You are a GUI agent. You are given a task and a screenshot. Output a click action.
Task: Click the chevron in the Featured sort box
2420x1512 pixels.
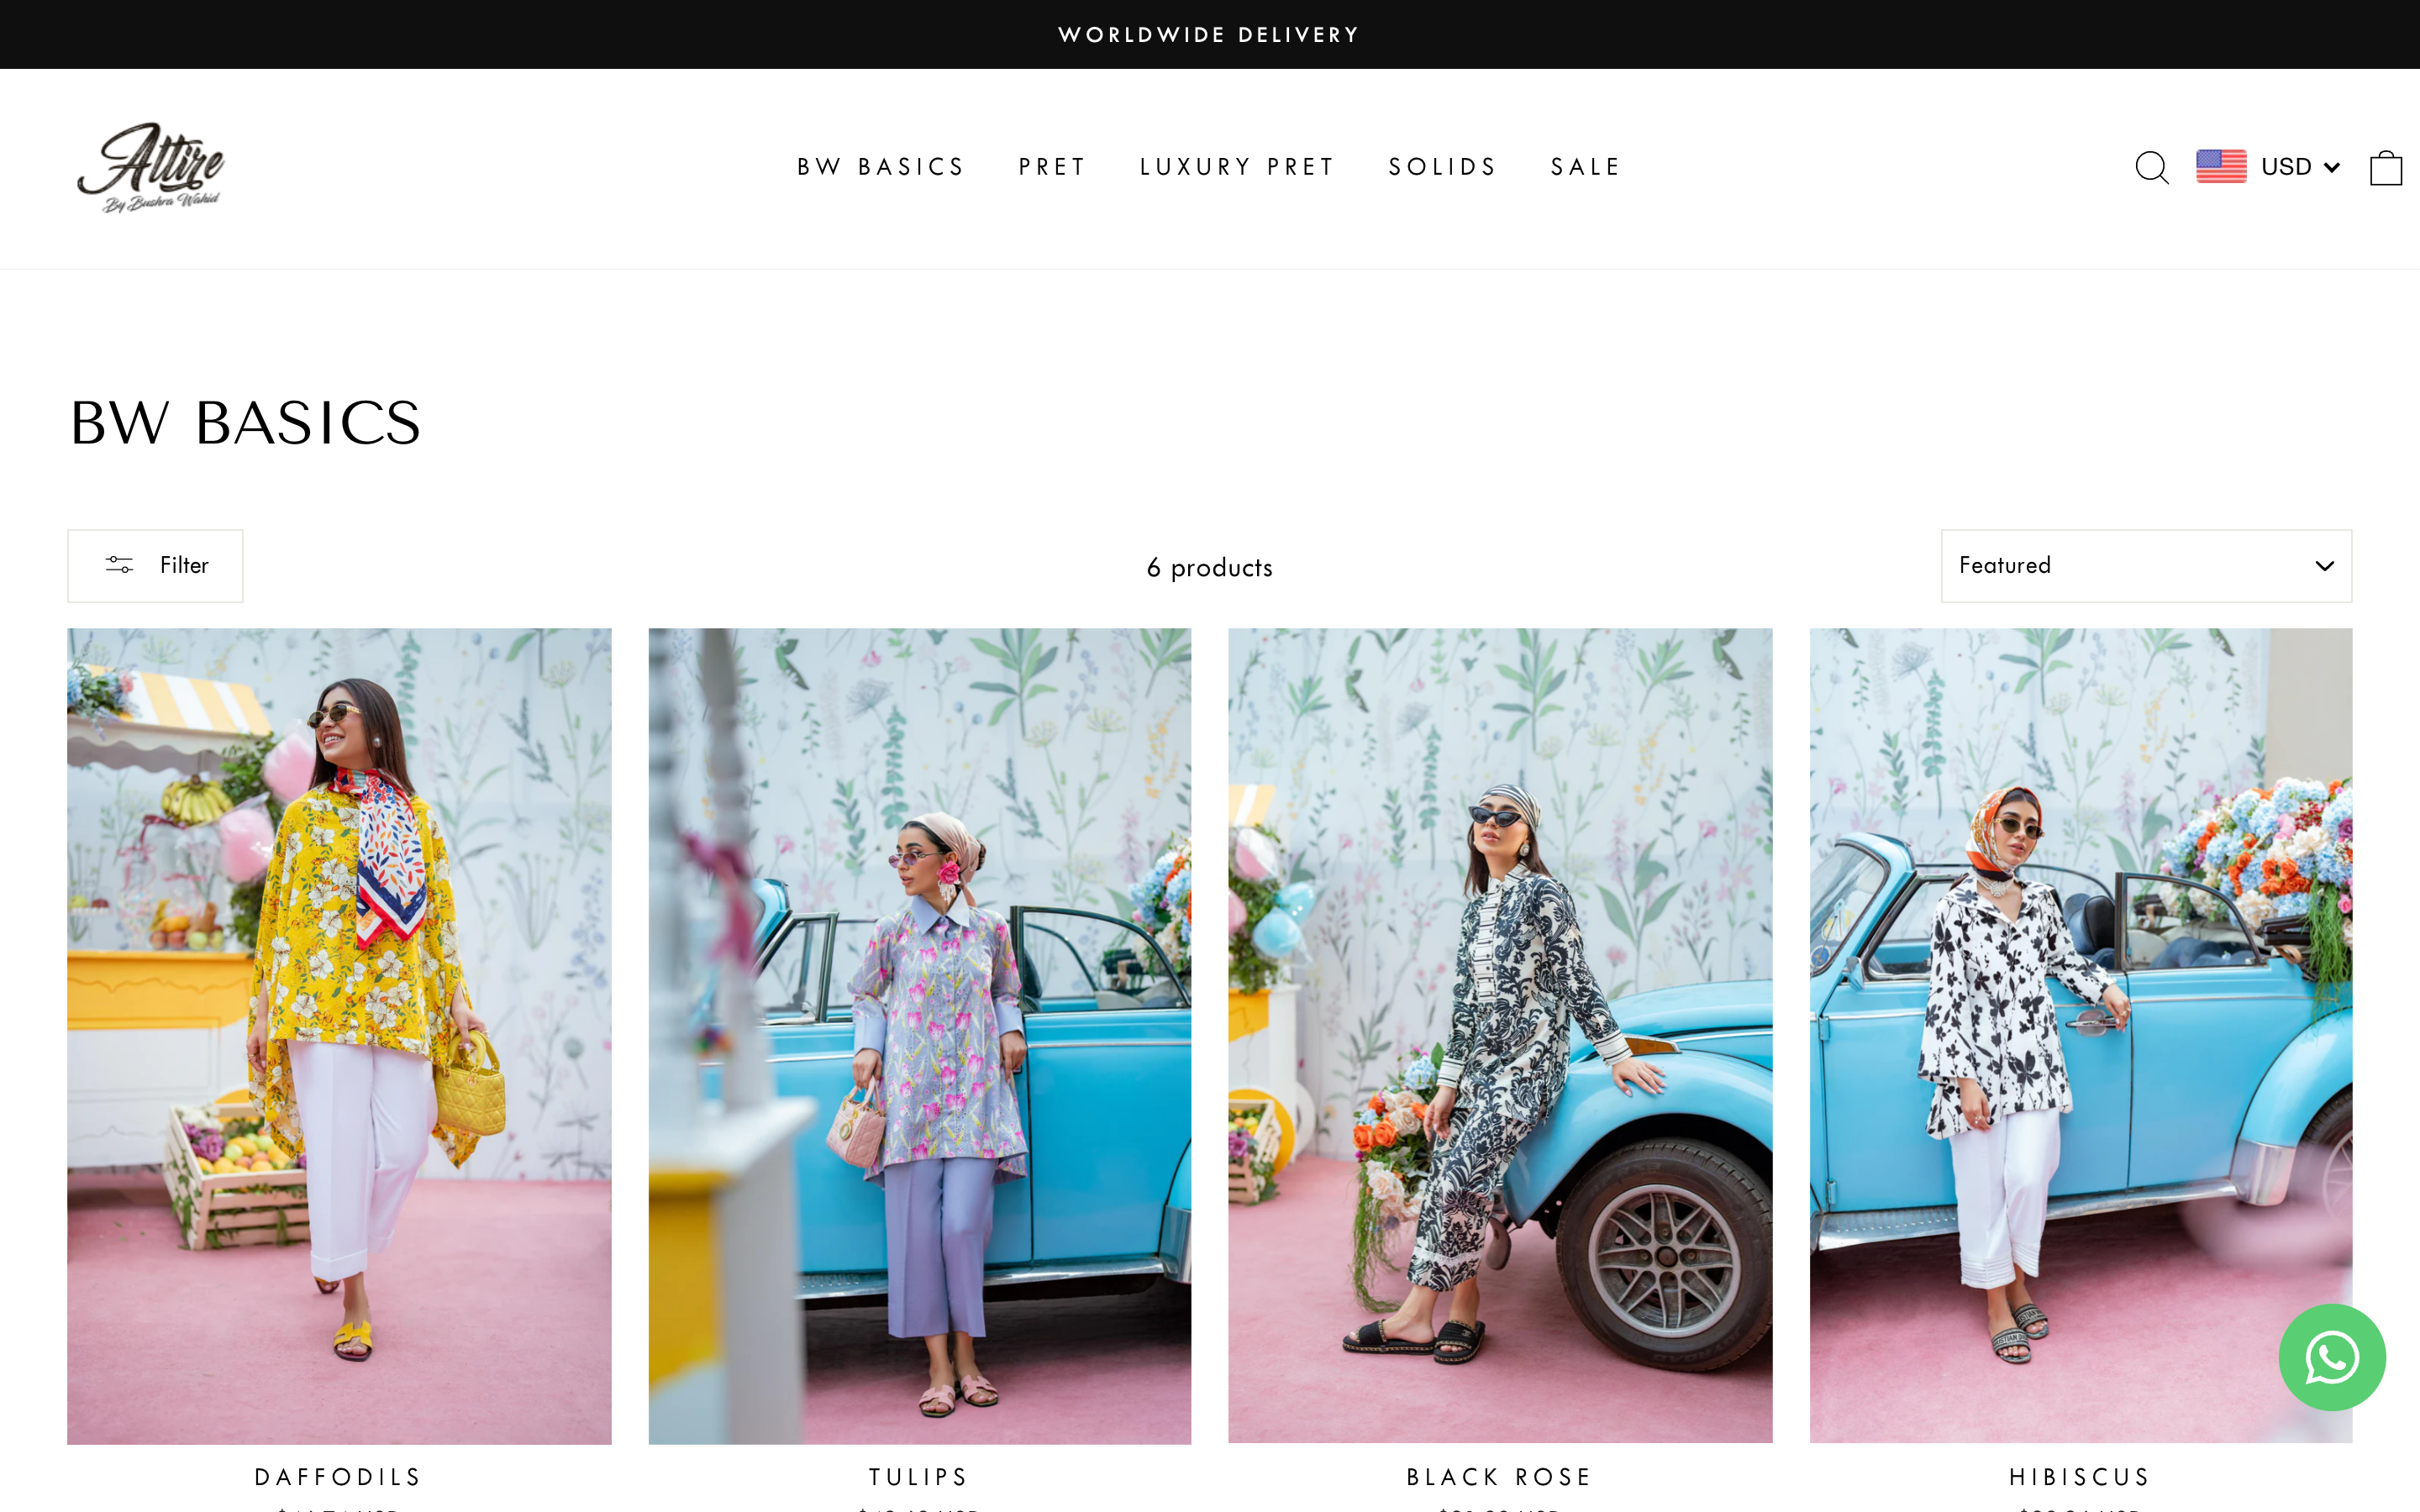coord(2324,566)
